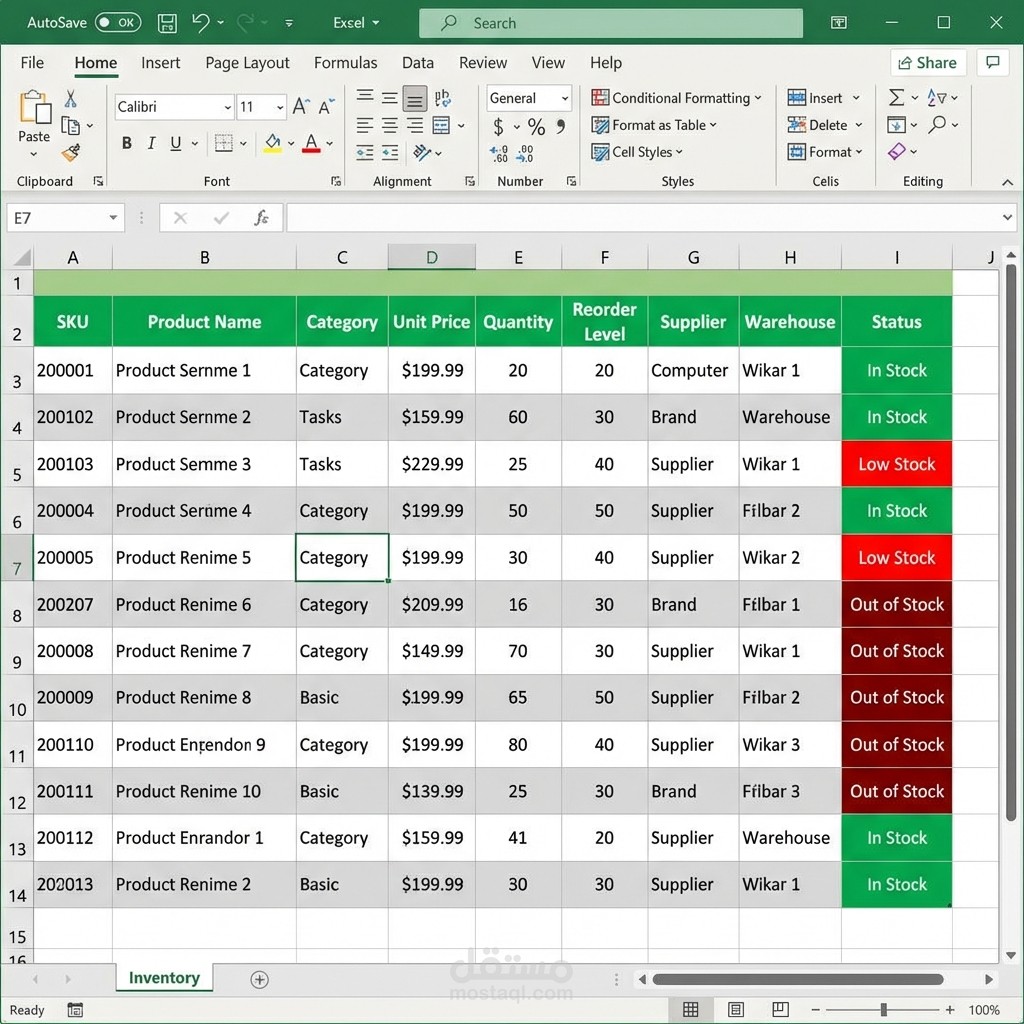Click the Decrease Decimal icon

524,154
